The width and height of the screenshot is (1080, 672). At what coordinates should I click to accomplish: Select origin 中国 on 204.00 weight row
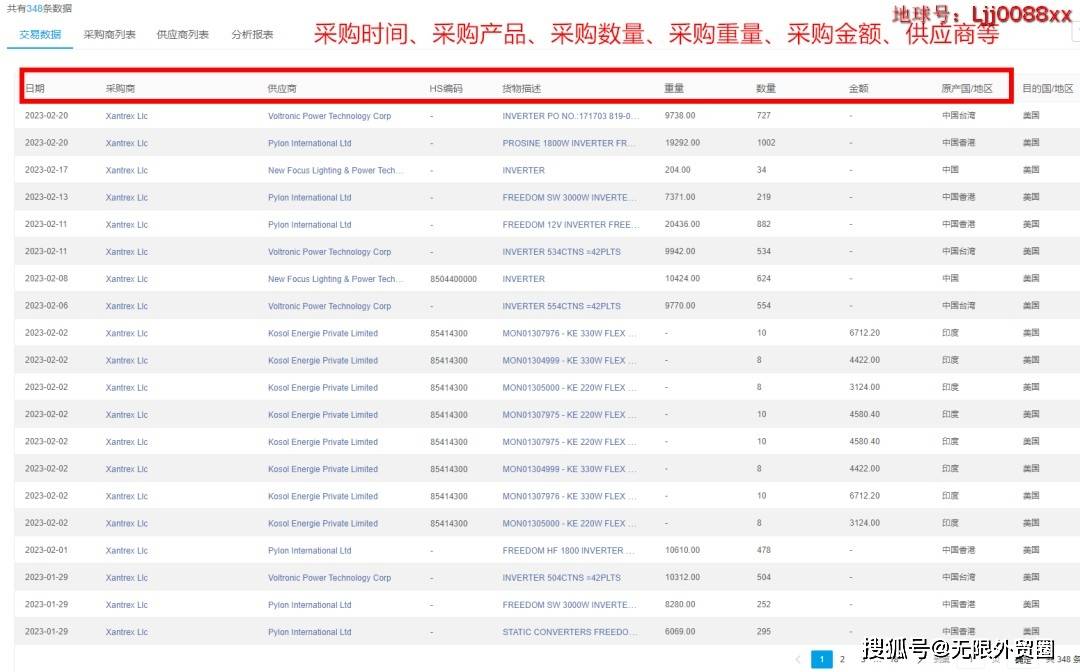[950, 169]
